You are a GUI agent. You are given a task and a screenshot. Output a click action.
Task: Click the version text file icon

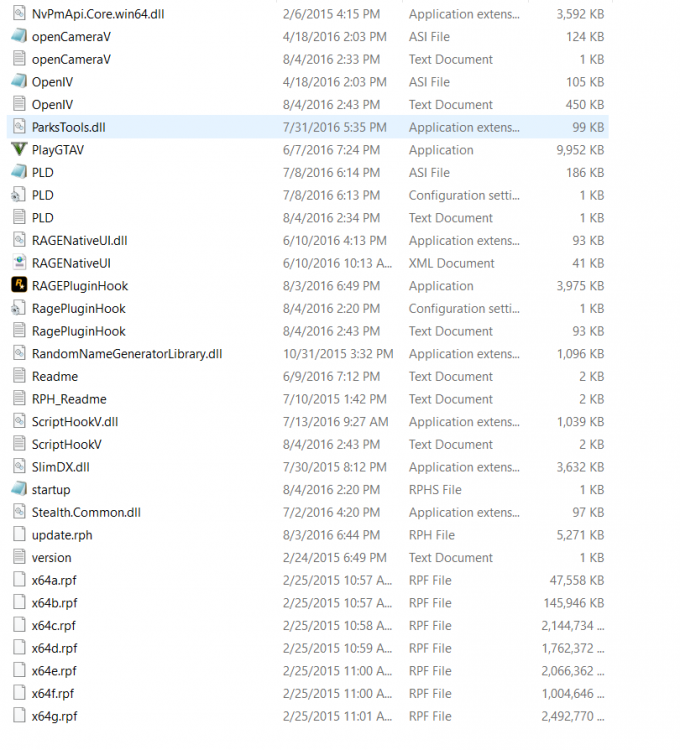point(19,557)
